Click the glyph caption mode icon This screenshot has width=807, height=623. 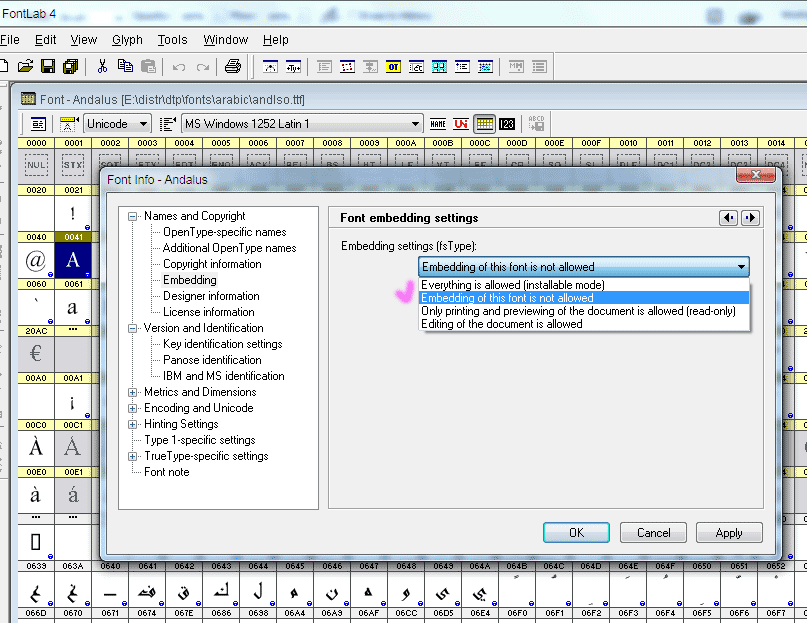pos(68,124)
